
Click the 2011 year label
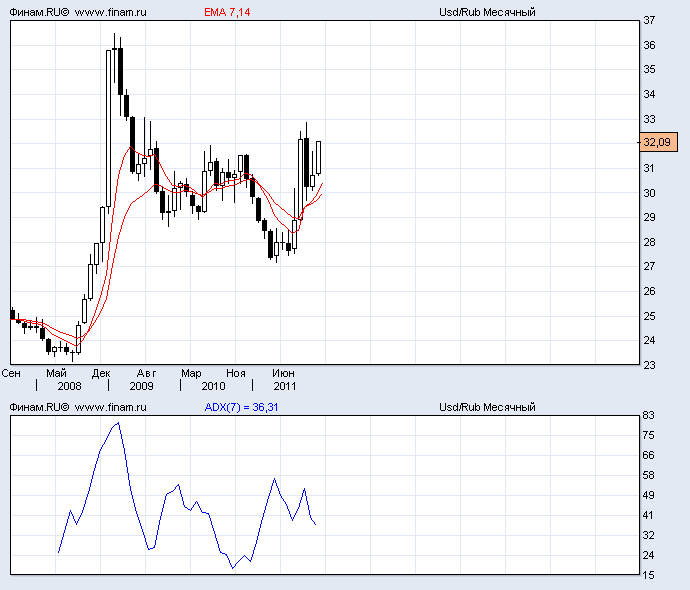pyautogui.click(x=285, y=386)
